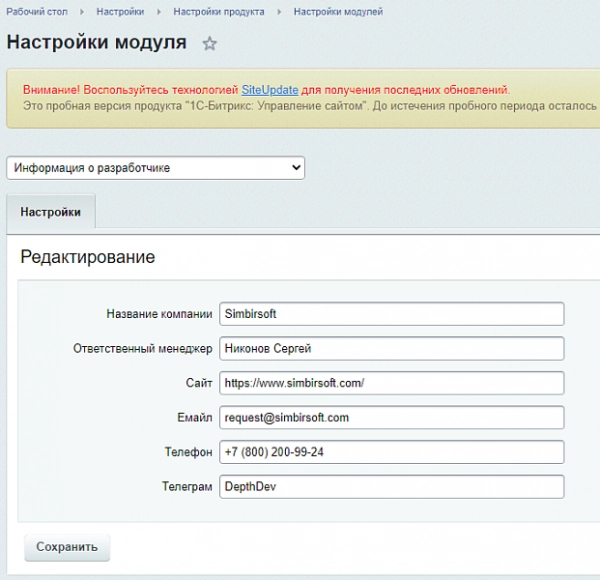This screenshot has width=600, height=580.
Task: Expand arrow after 'Настройки продукта' breadcrumb
Action: (x=279, y=12)
